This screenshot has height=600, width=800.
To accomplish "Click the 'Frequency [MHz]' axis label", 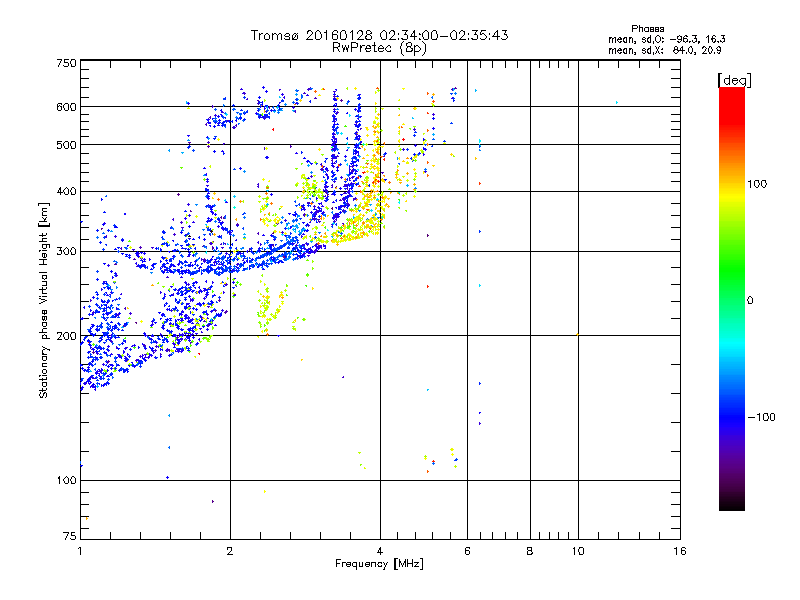I will point(379,564).
